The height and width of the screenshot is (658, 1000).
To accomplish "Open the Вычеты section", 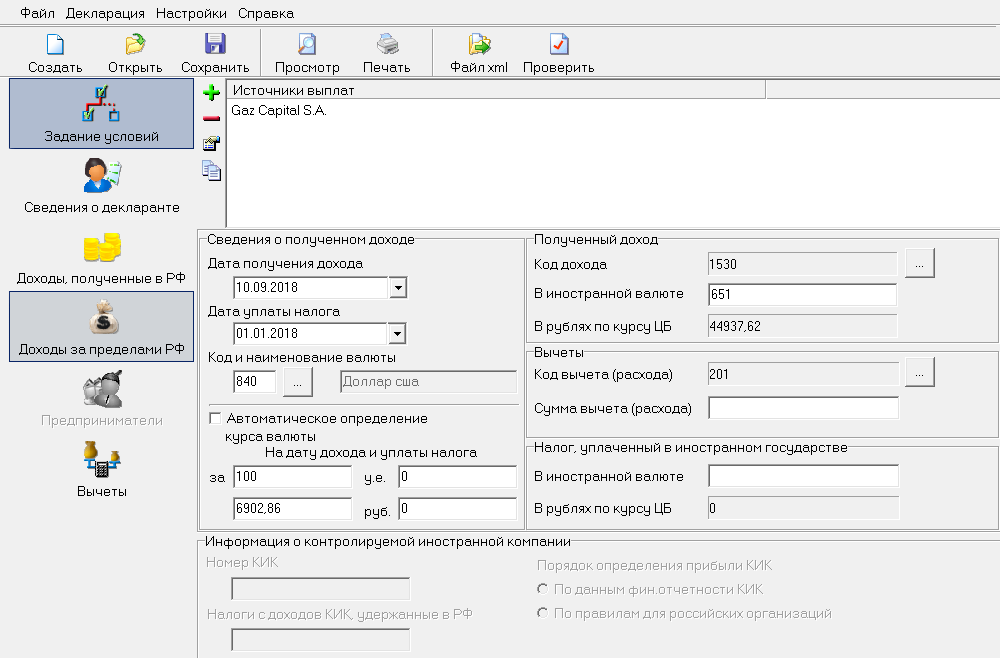I will (101, 469).
